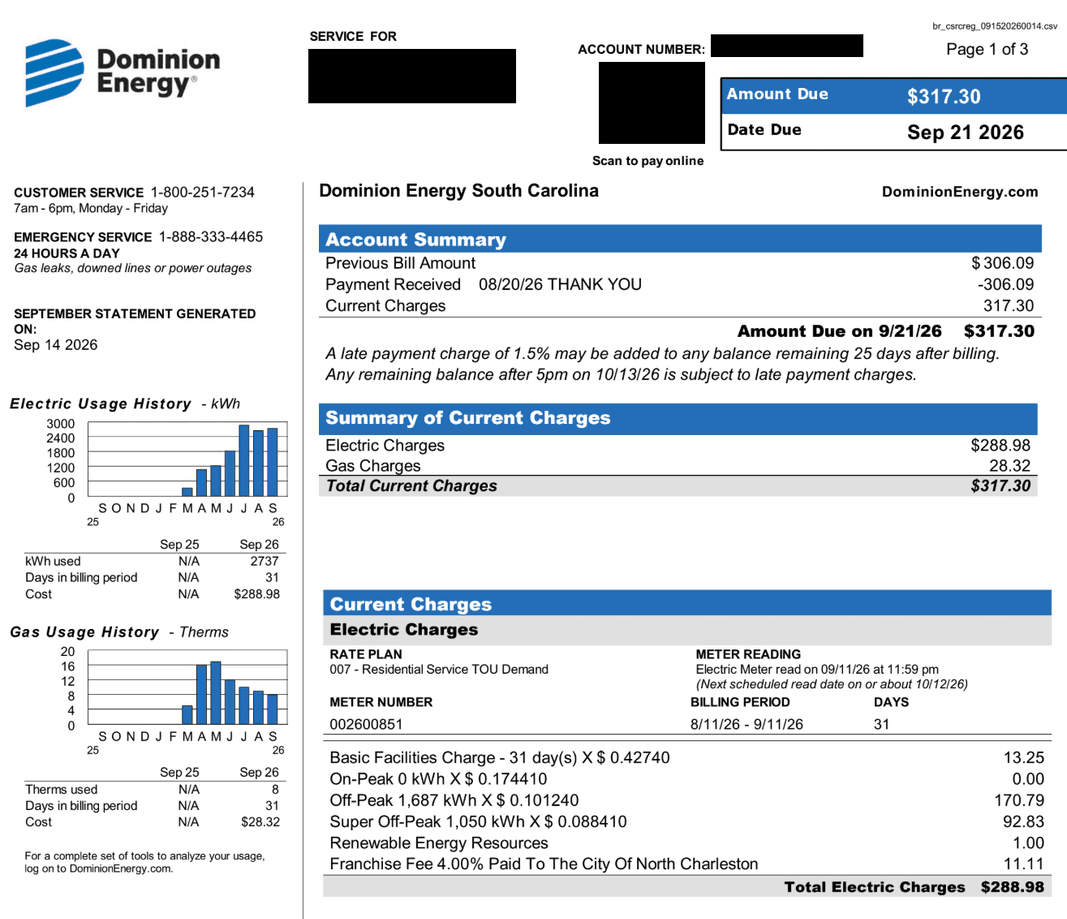Click the customer service number 1-800-251-7234
Image resolution: width=1067 pixels, height=919 pixels.
(x=202, y=193)
